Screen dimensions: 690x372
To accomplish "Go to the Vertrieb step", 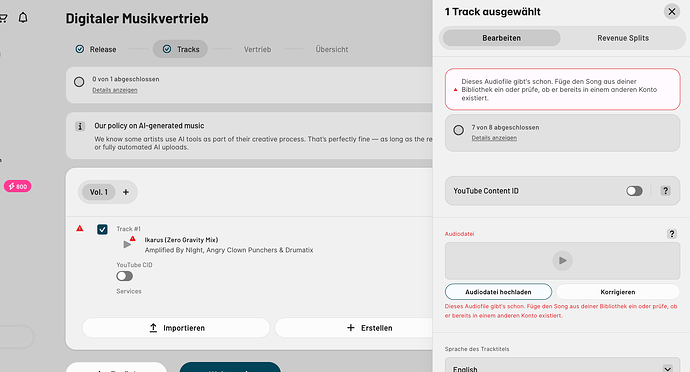I will point(257,49).
